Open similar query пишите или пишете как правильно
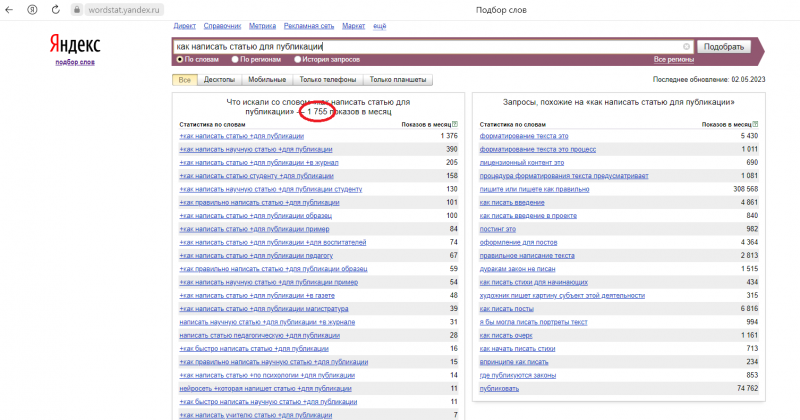Viewport: 800px width, 420px height. pyautogui.click(x=534, y=189)
